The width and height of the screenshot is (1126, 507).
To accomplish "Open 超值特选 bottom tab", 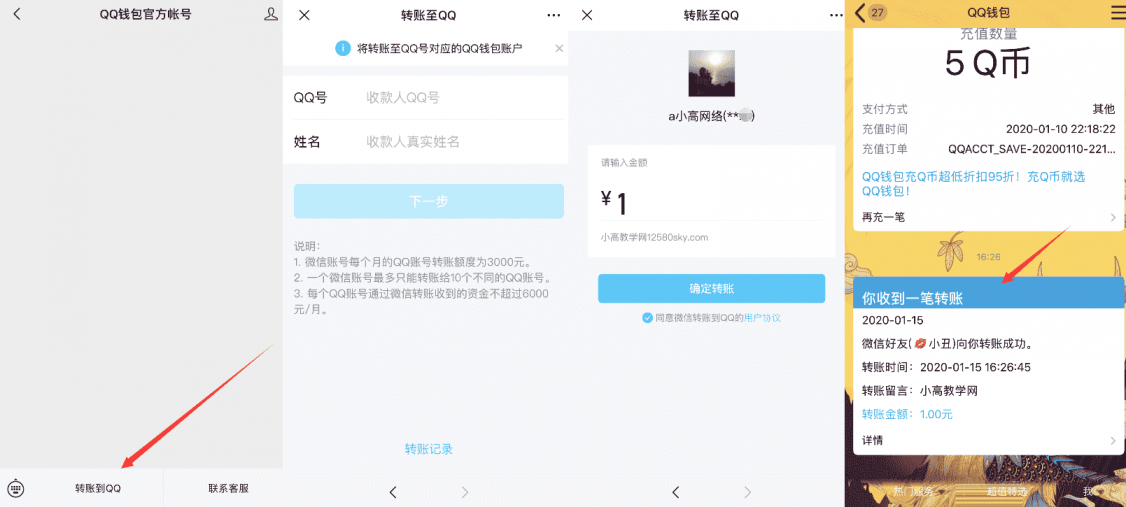I will [1006, 492].
